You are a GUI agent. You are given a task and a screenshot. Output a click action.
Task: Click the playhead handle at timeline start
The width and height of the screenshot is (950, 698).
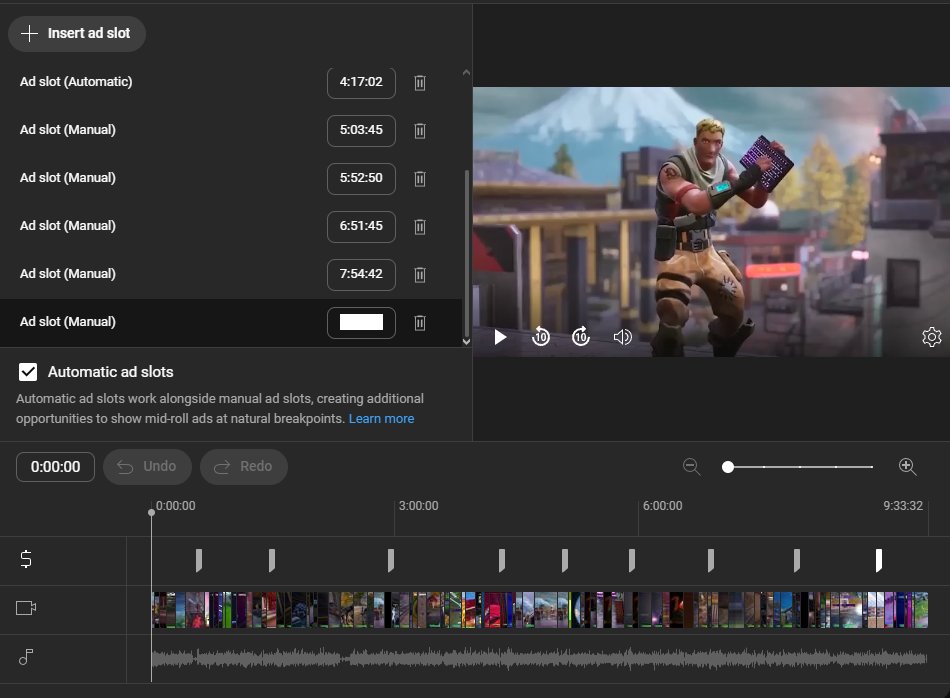151,513
